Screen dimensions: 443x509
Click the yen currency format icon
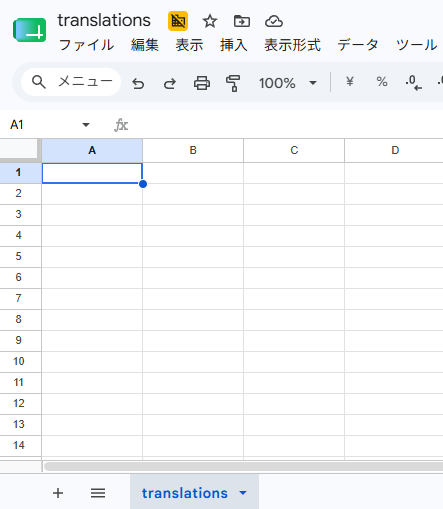click(349, 82)
